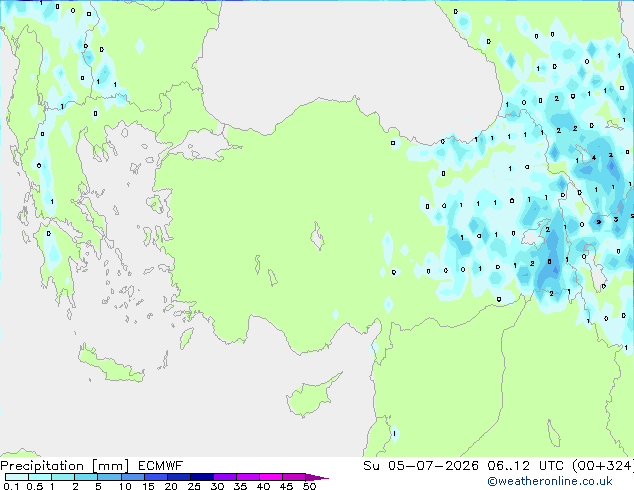Click the 40–45 mm magenta legend swatch

(x=271, y=477)
